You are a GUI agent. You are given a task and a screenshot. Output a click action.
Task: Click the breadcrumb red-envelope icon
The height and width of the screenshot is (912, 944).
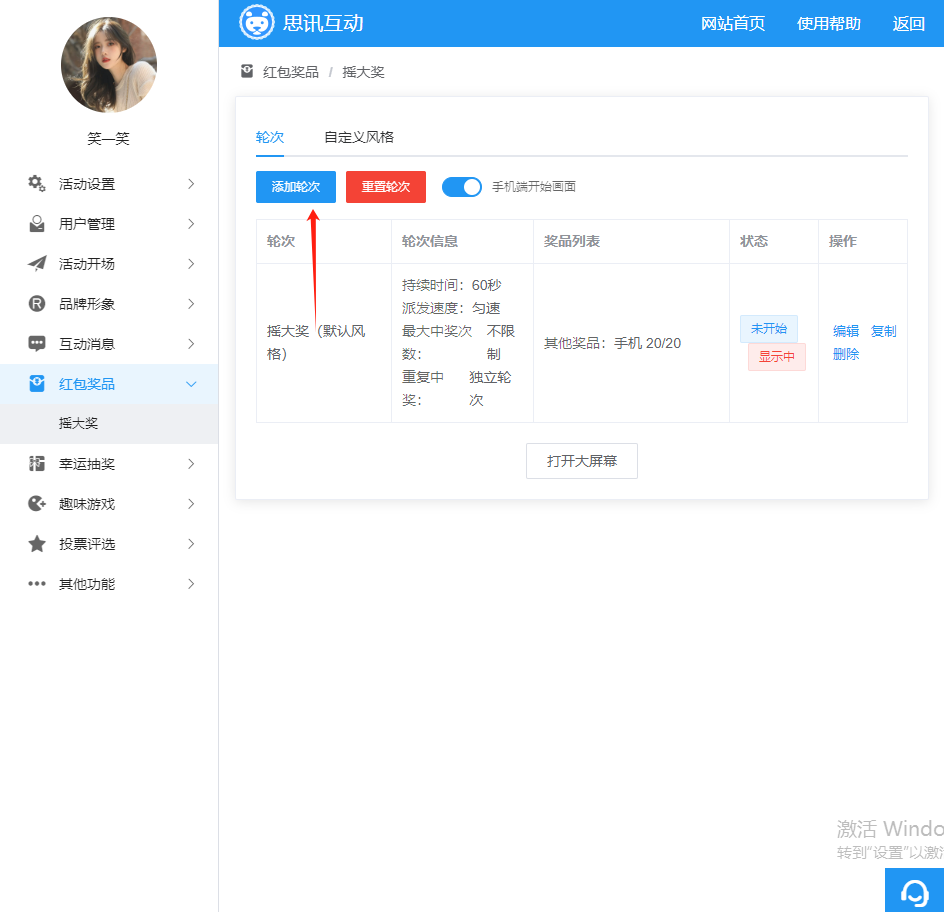247,72
